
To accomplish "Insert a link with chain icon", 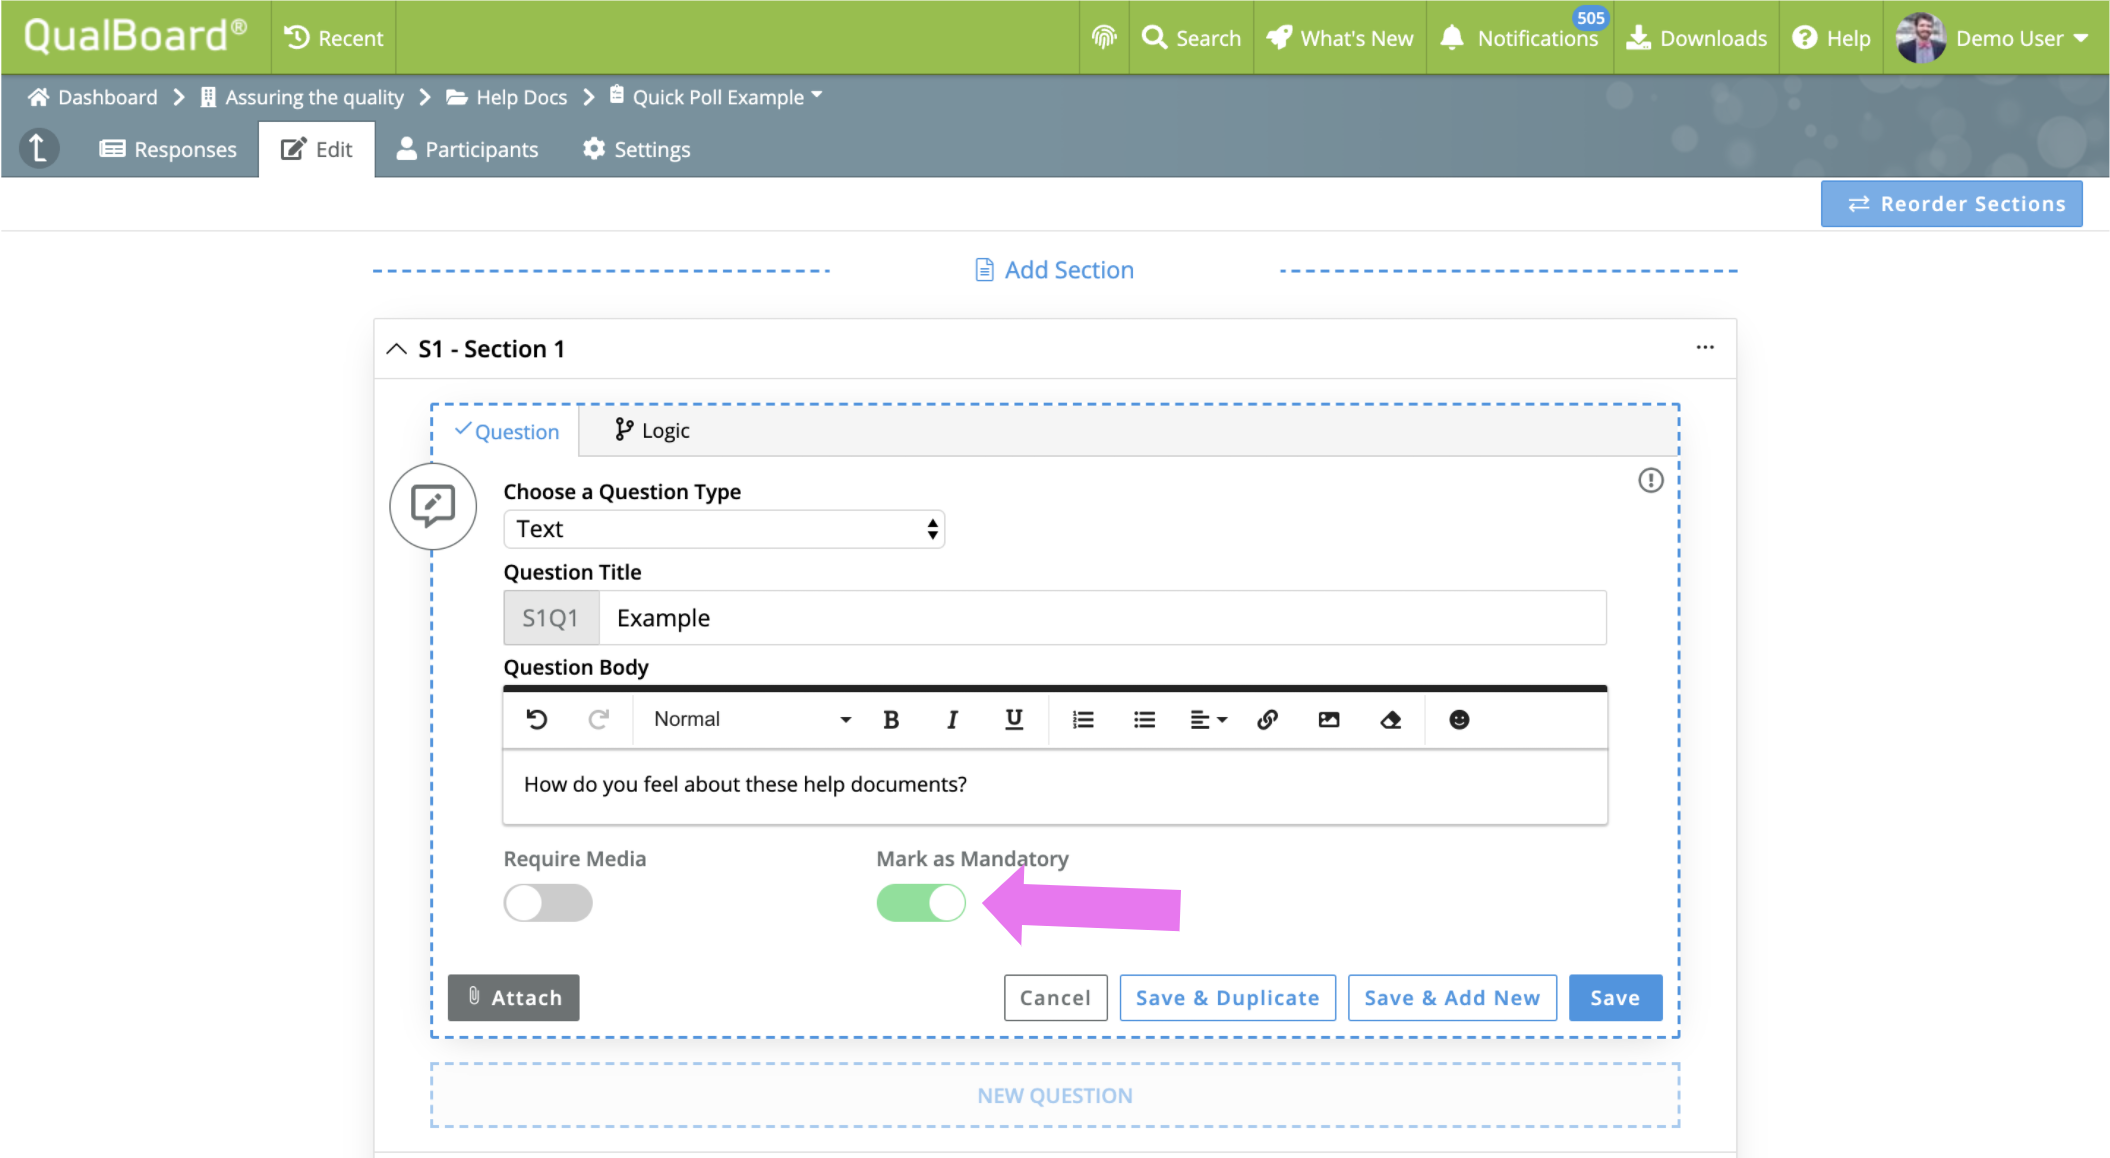I will 1267,719.
